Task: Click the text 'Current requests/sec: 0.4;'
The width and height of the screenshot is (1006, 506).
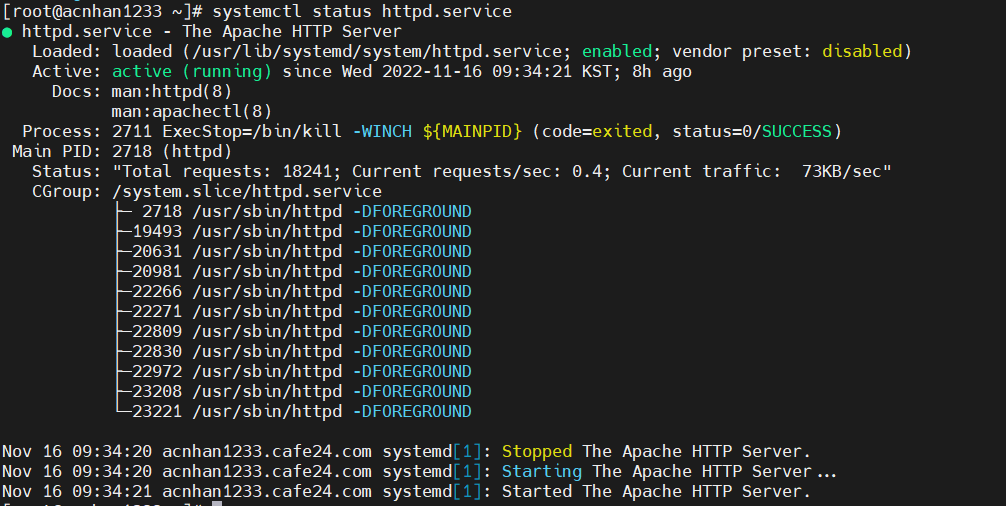Action: pos(482,172)
